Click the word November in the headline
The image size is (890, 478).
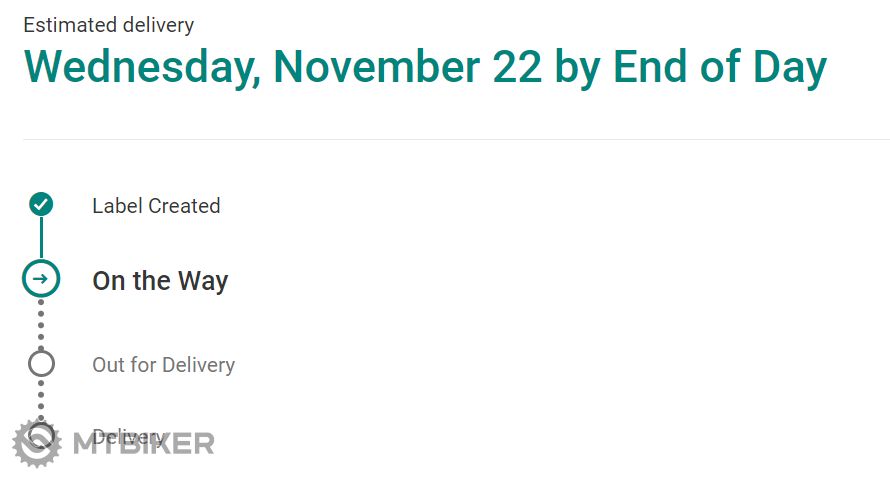point(376,67)
